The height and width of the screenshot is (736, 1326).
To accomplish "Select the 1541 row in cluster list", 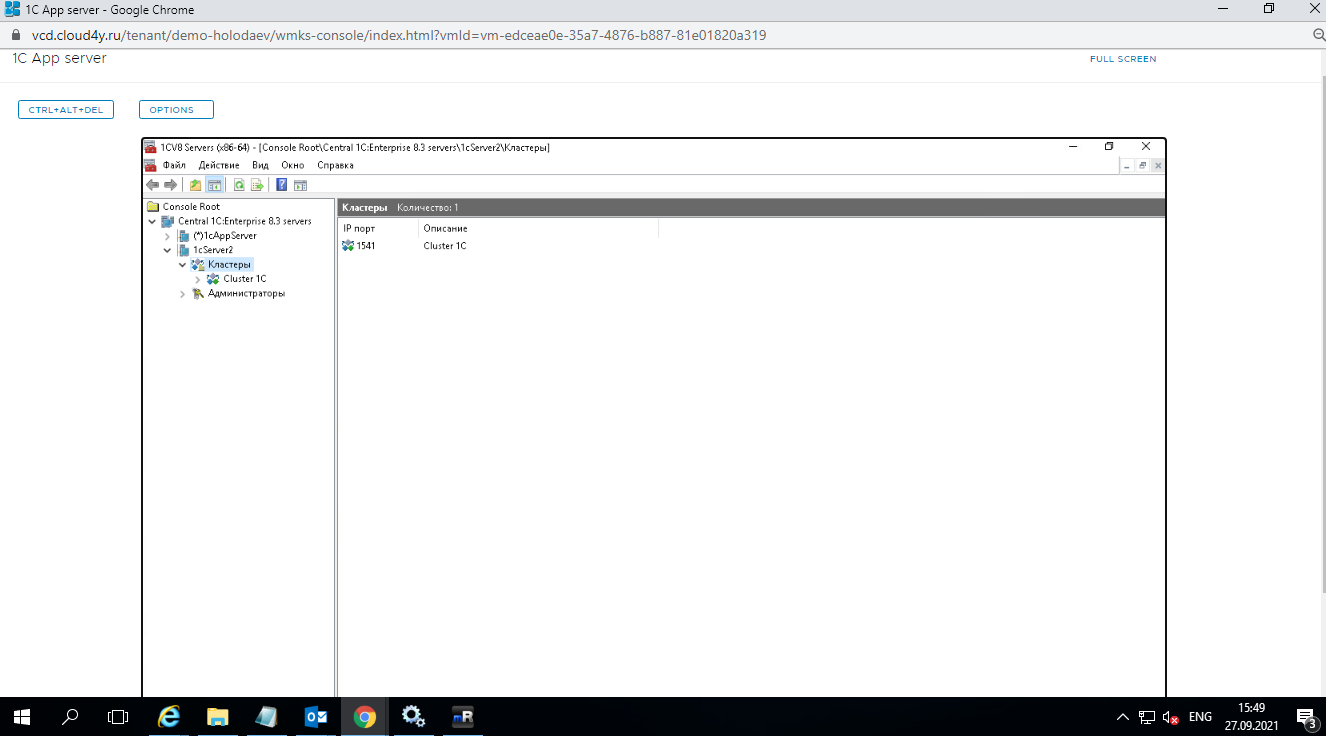I will tap(366, 246).
